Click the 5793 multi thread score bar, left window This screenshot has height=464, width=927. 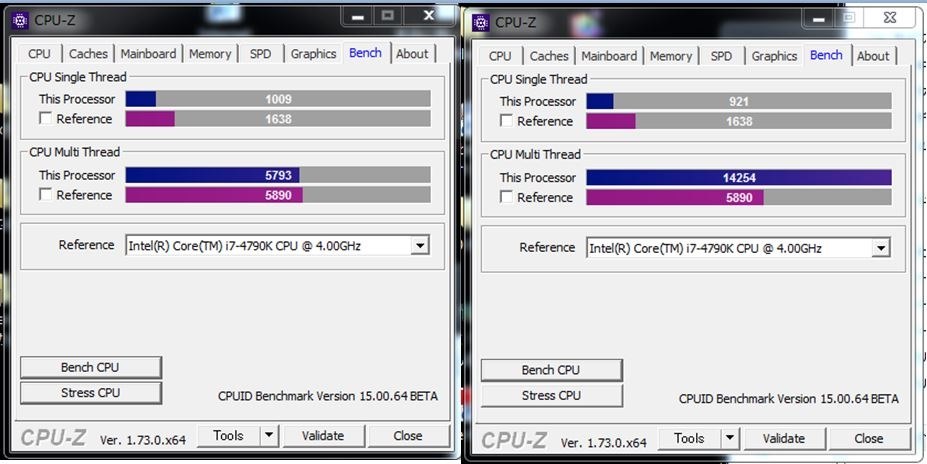pos(278,175)
